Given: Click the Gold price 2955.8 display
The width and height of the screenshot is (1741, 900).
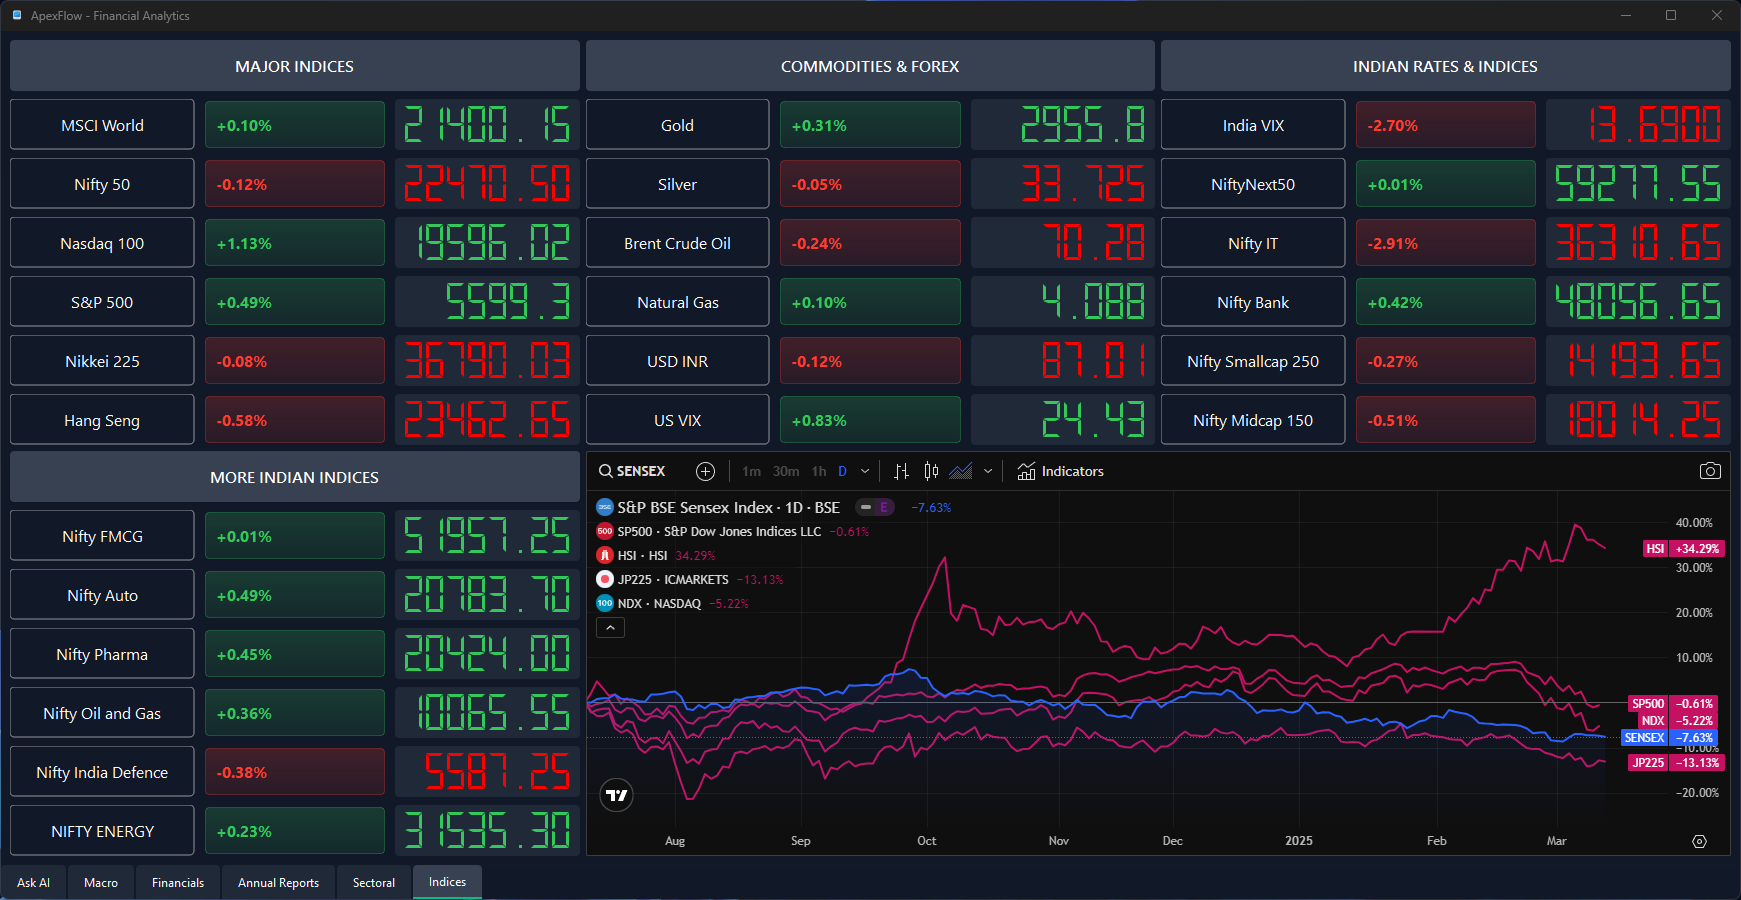Looking at the screenshot, I should (1062, 125).
